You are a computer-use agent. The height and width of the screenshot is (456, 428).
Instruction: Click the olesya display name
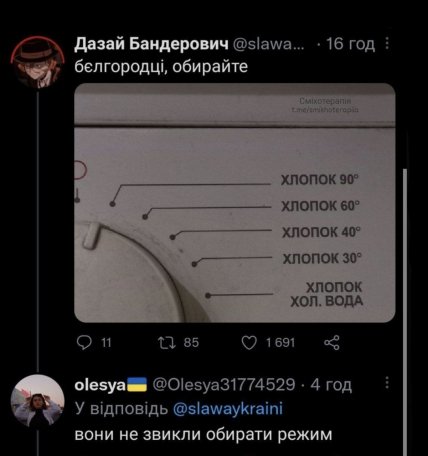coord(100,385)
